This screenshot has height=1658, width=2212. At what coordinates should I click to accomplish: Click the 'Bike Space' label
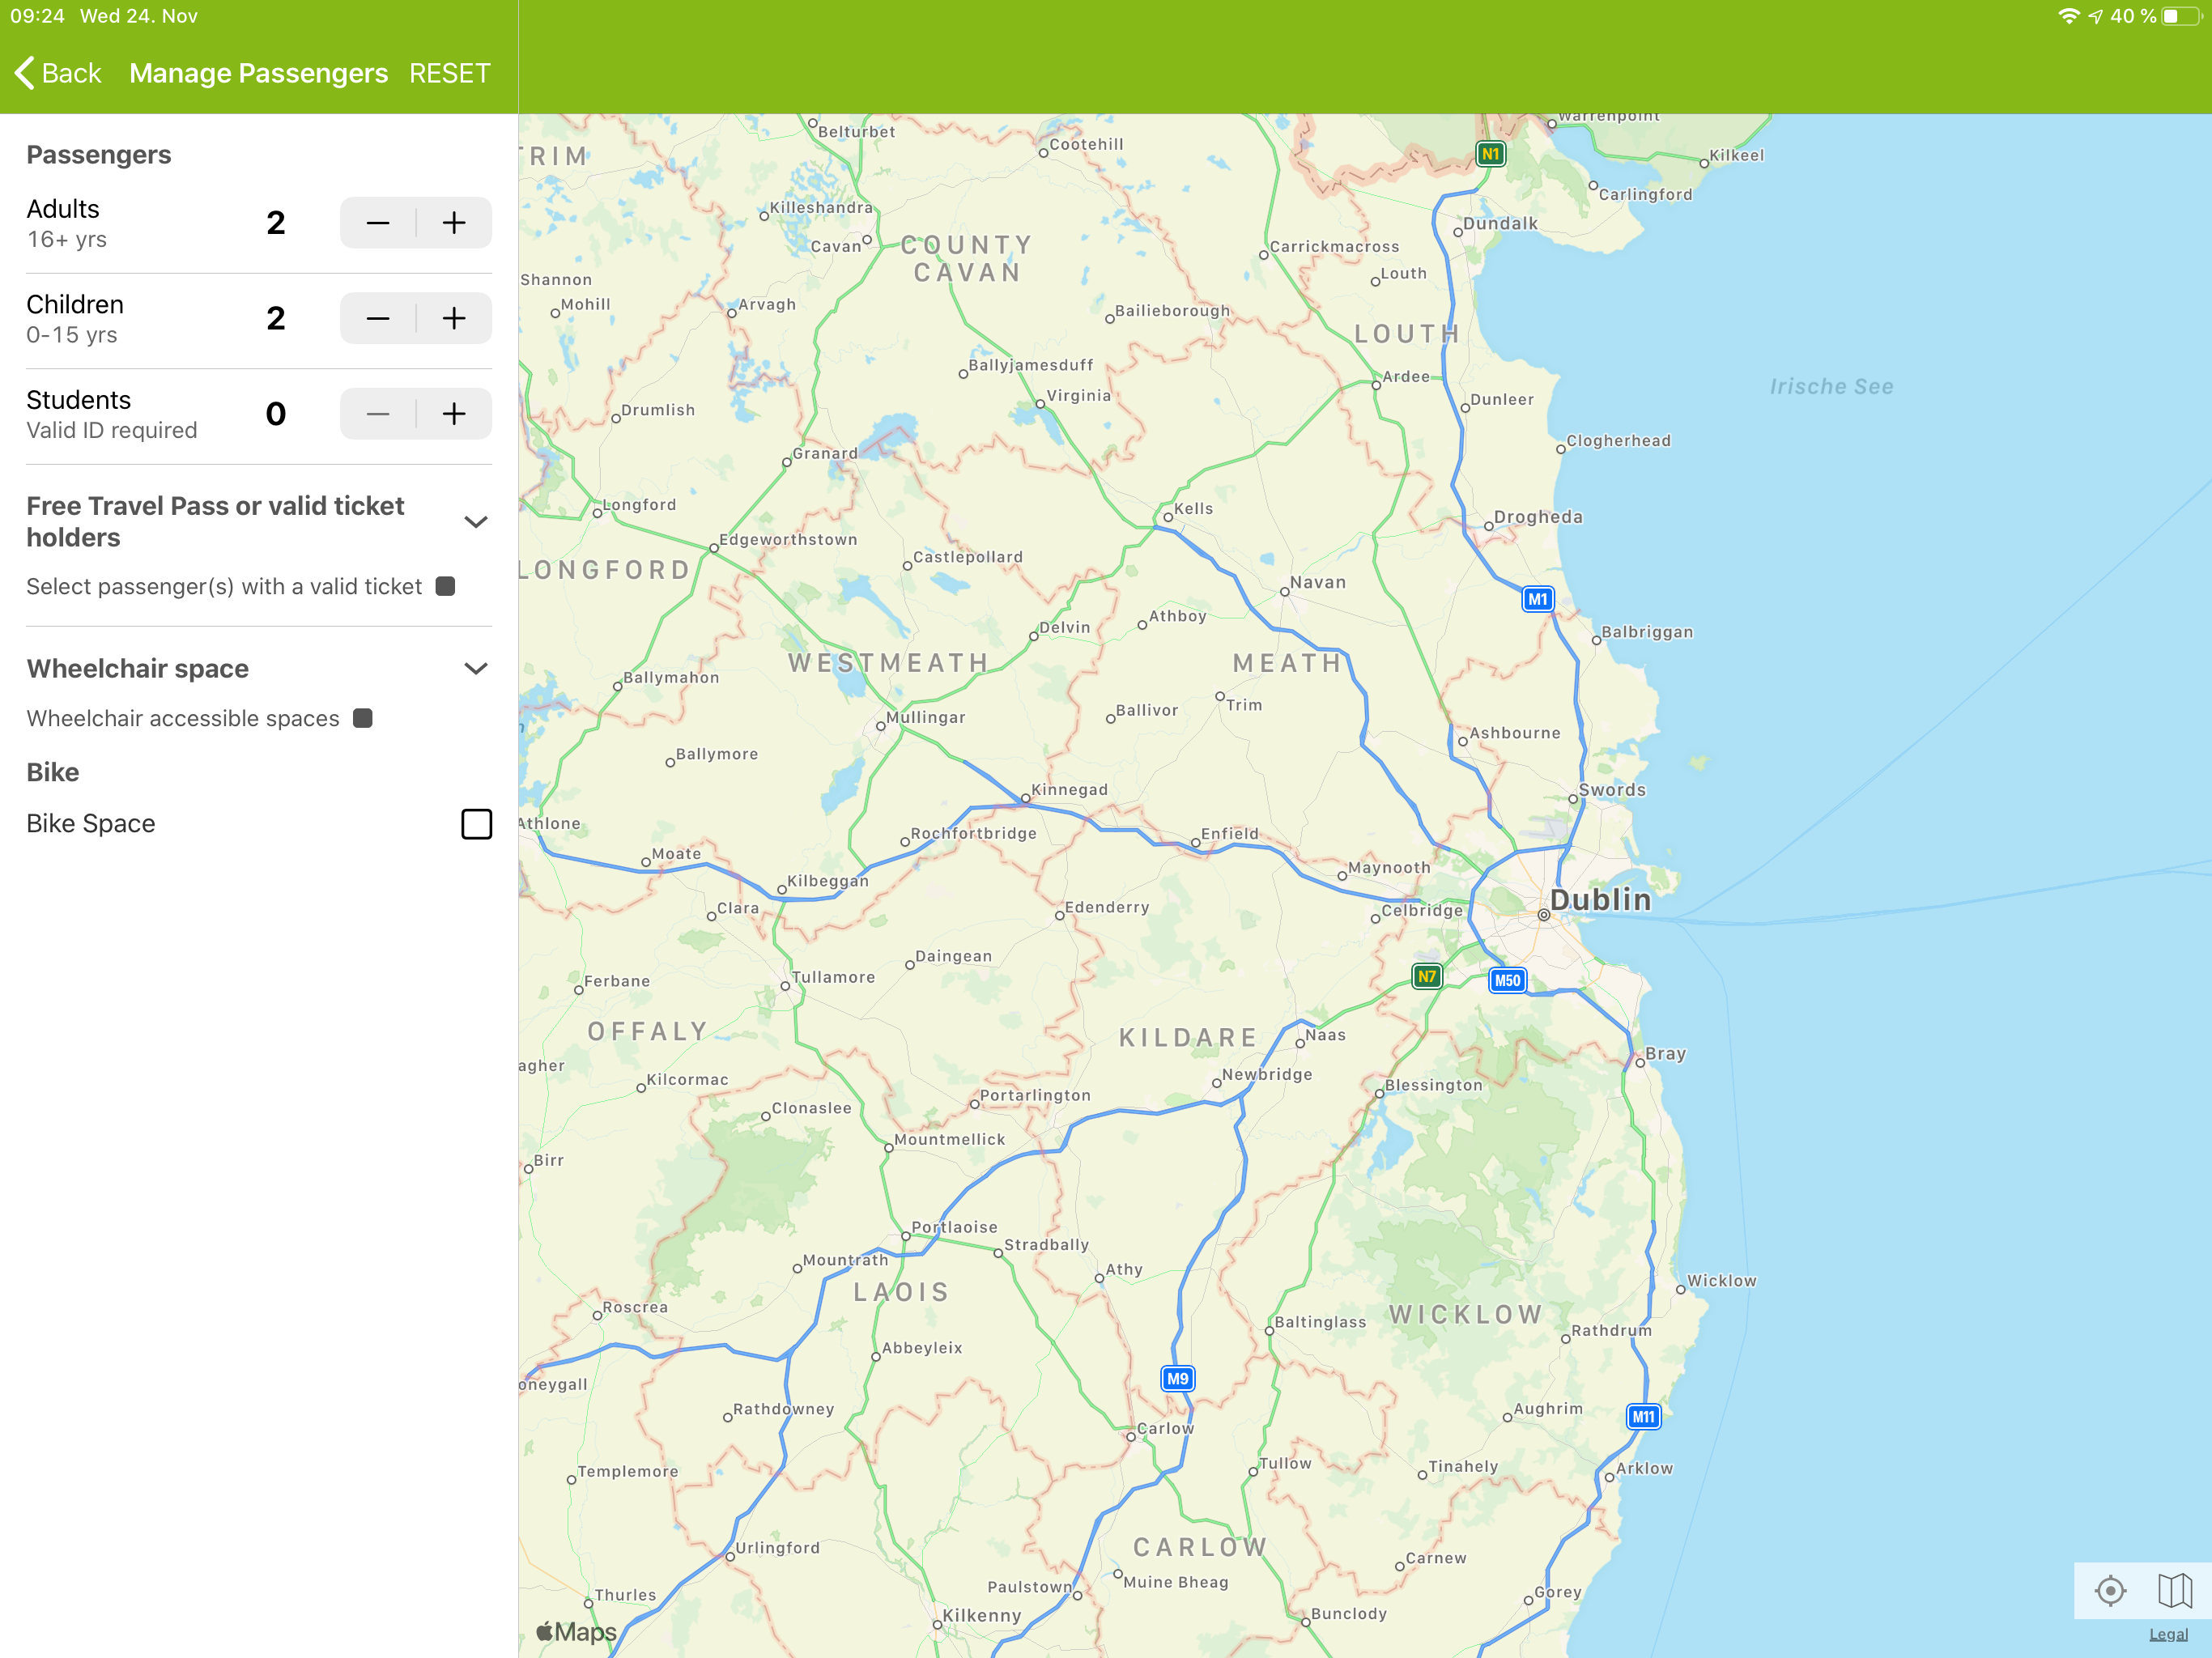click(x=91, y=824)
